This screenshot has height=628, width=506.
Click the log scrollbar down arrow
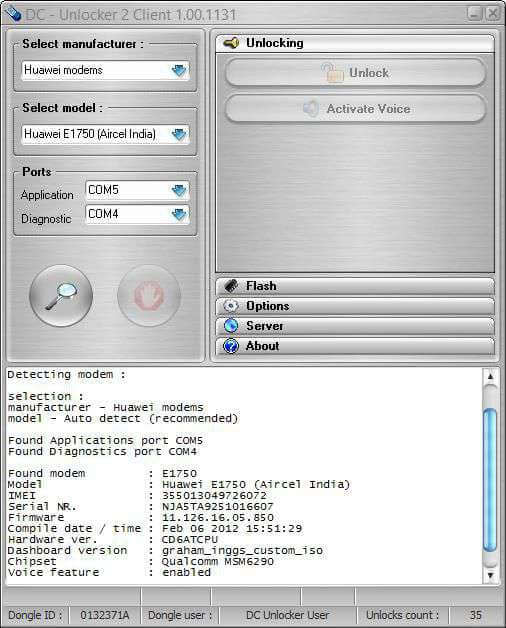tap(490, 575)
